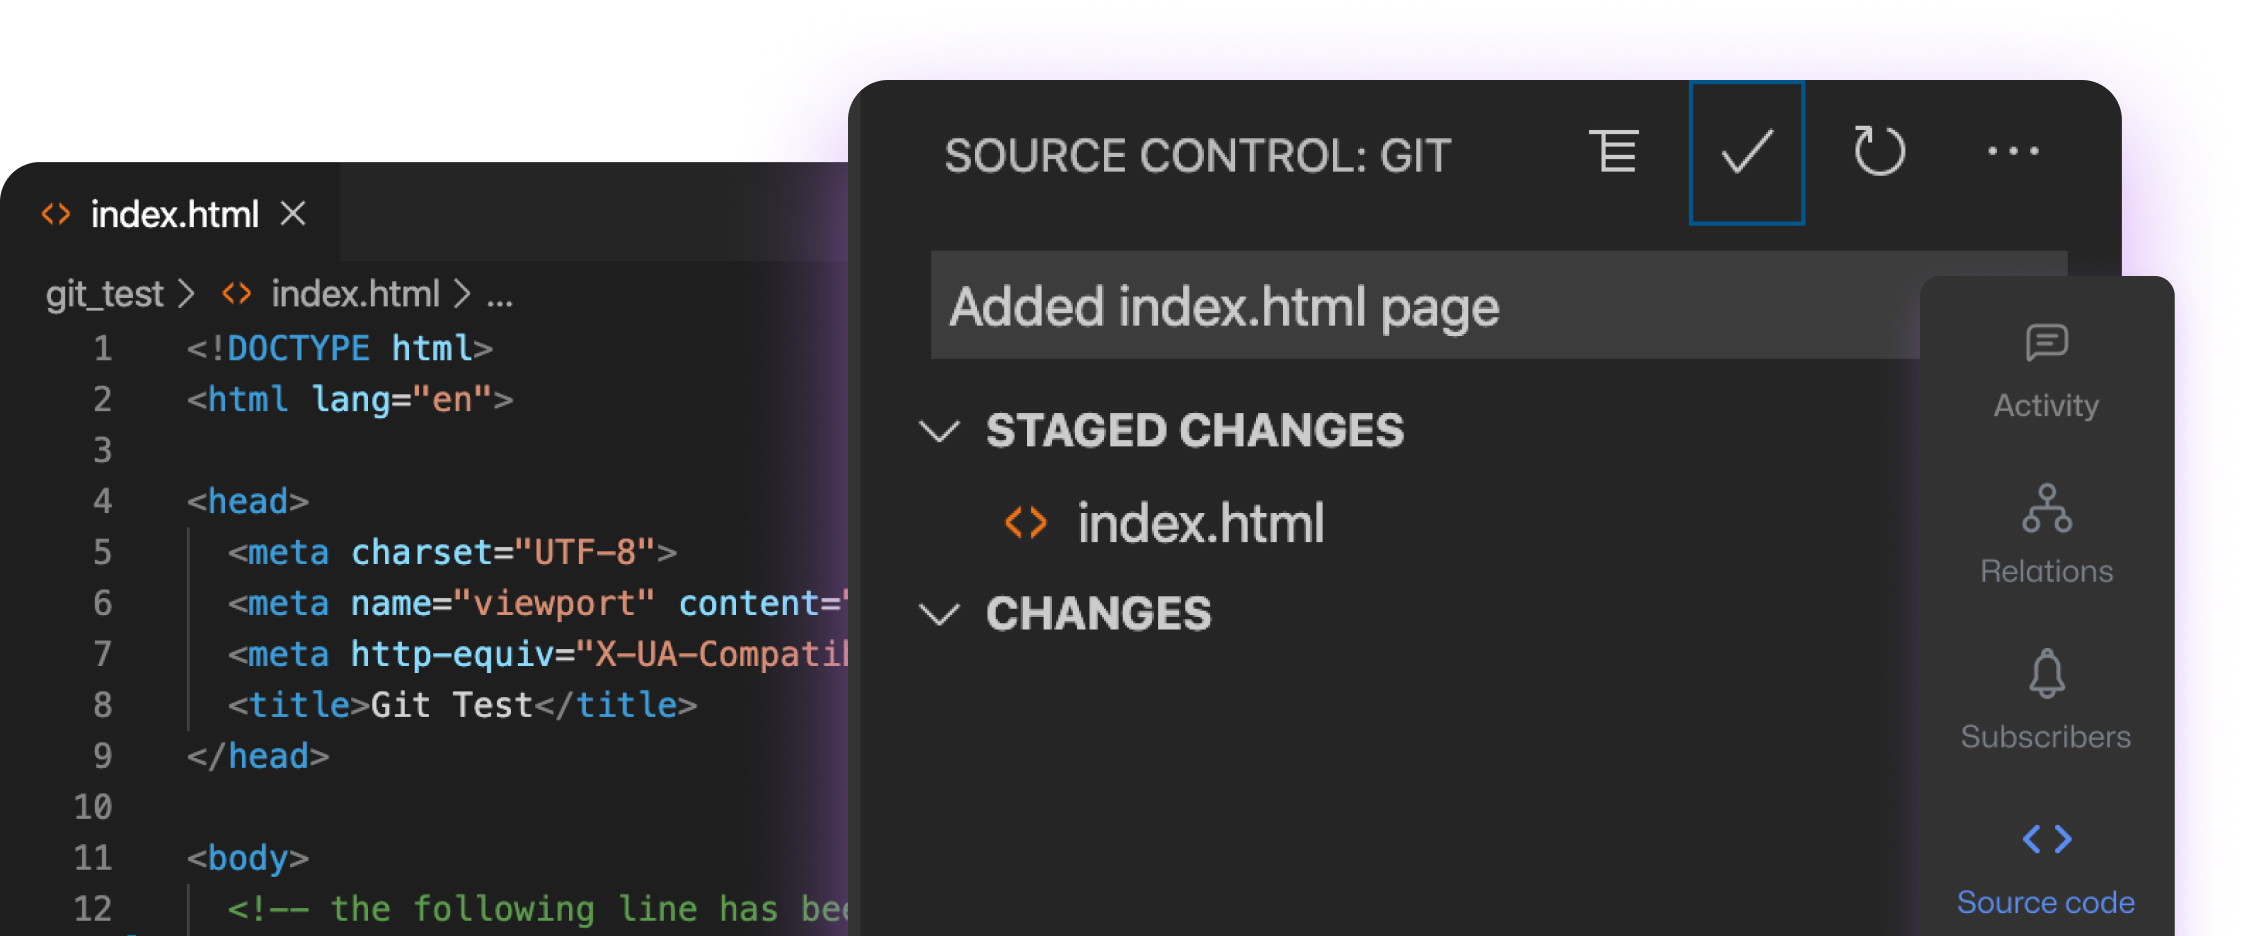Click the SOURCE CONTROL: GIT panel title
The height and width of the screenshot is (936, 2242).
point(1198,156)
